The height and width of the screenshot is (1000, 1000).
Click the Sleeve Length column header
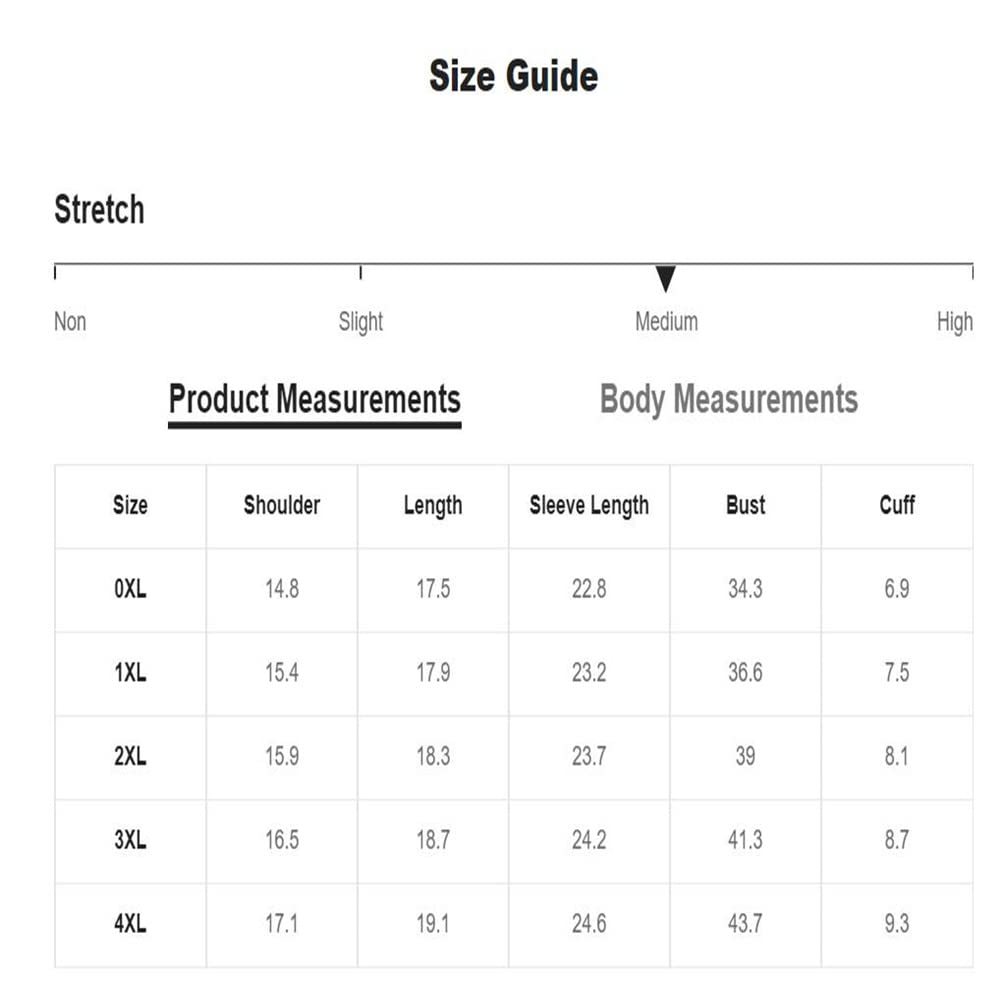pyautogui.click(x=589, y=506)
